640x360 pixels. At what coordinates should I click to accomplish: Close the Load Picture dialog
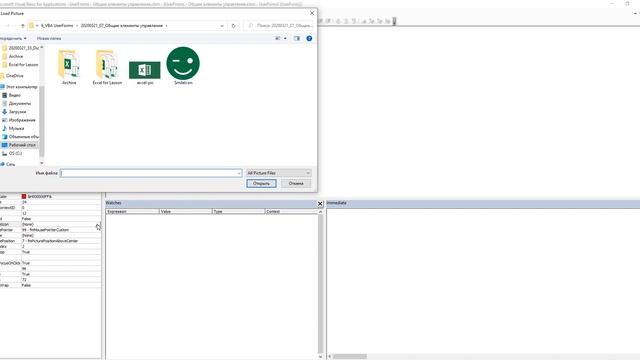(x=312, y=13)
